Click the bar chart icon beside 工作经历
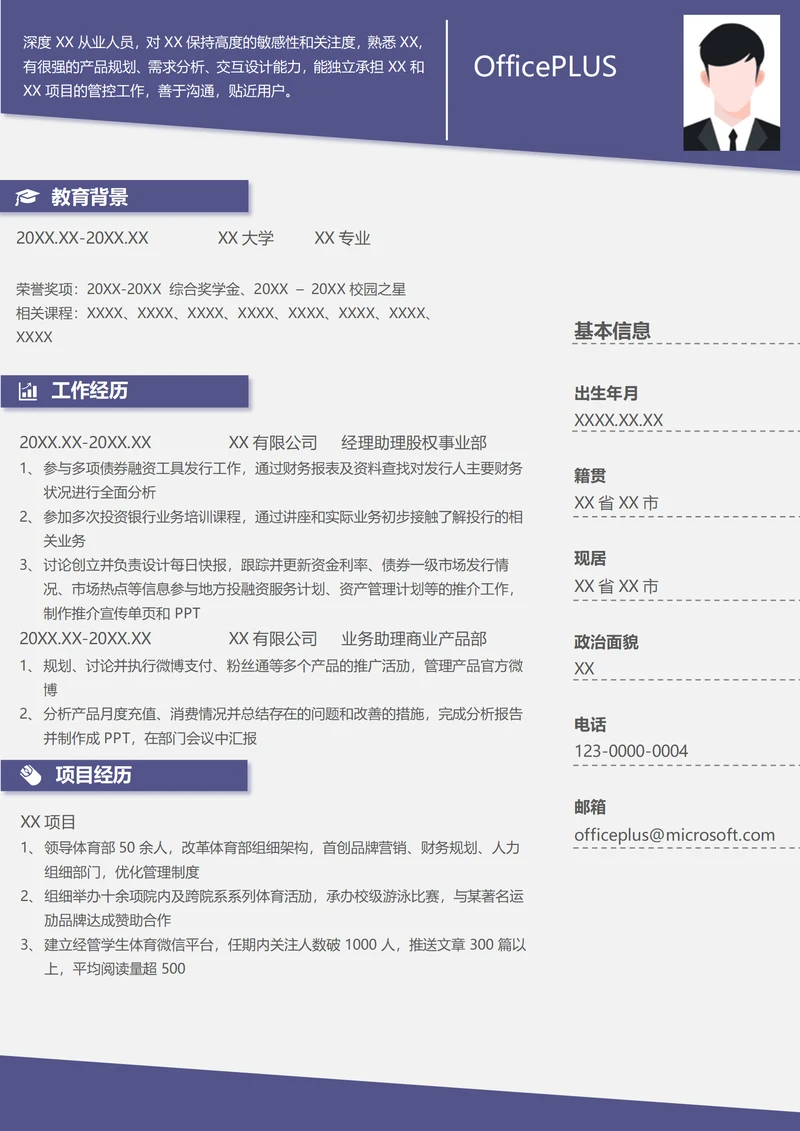Viewport: 800px width, 1131px height. (x=27, y=391)
